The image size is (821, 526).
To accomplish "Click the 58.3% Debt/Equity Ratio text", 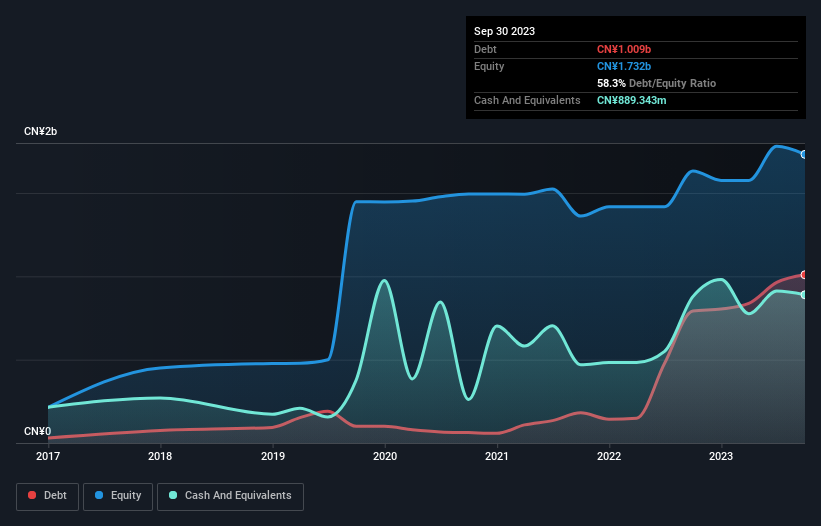I will point(656,83).
